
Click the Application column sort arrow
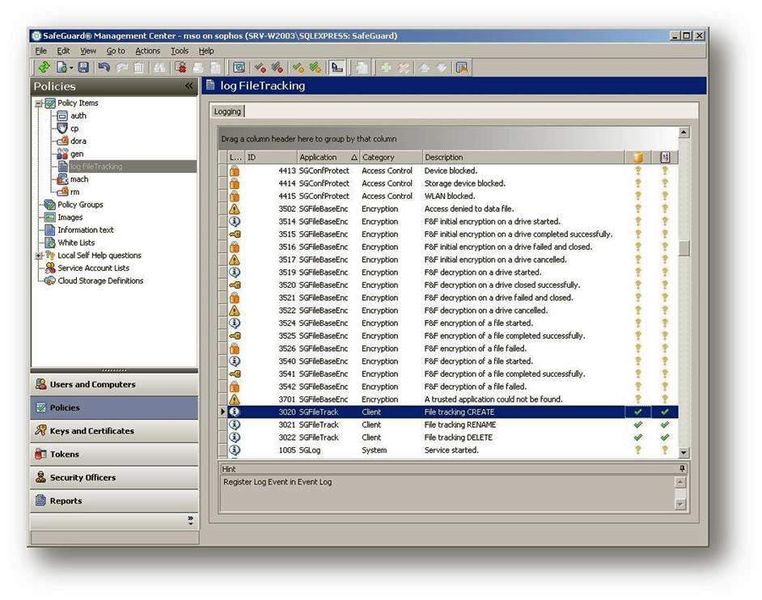(354, 157)
